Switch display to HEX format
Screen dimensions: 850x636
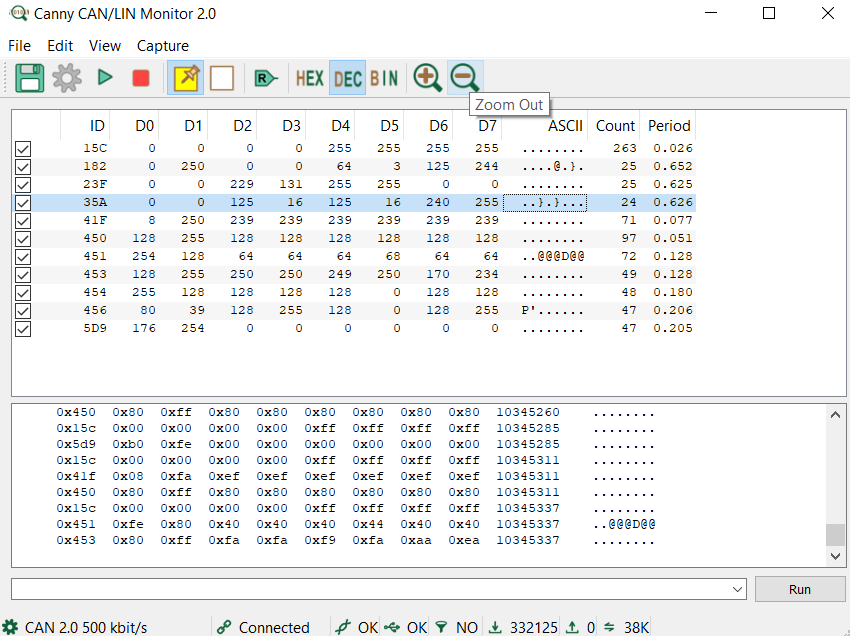point(310,79)
